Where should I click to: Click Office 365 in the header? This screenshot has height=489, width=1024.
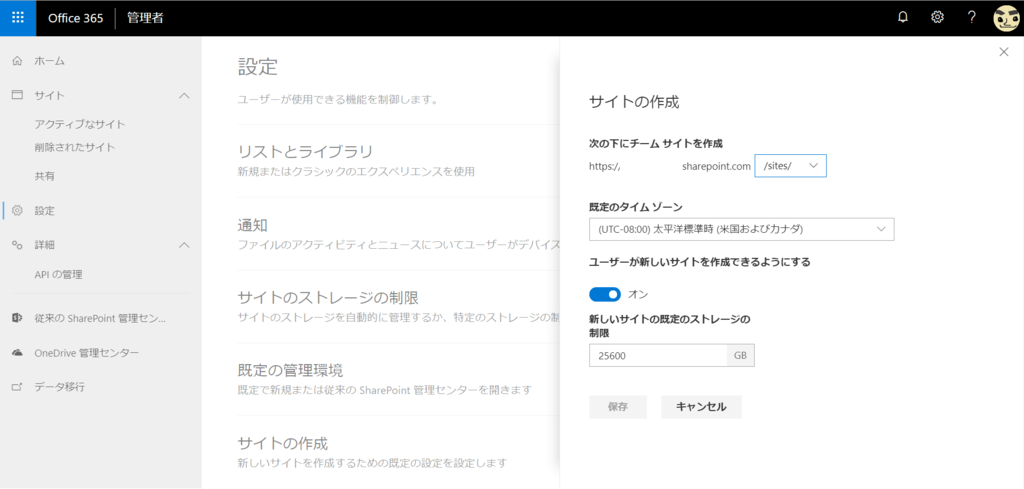coord(75,18)
